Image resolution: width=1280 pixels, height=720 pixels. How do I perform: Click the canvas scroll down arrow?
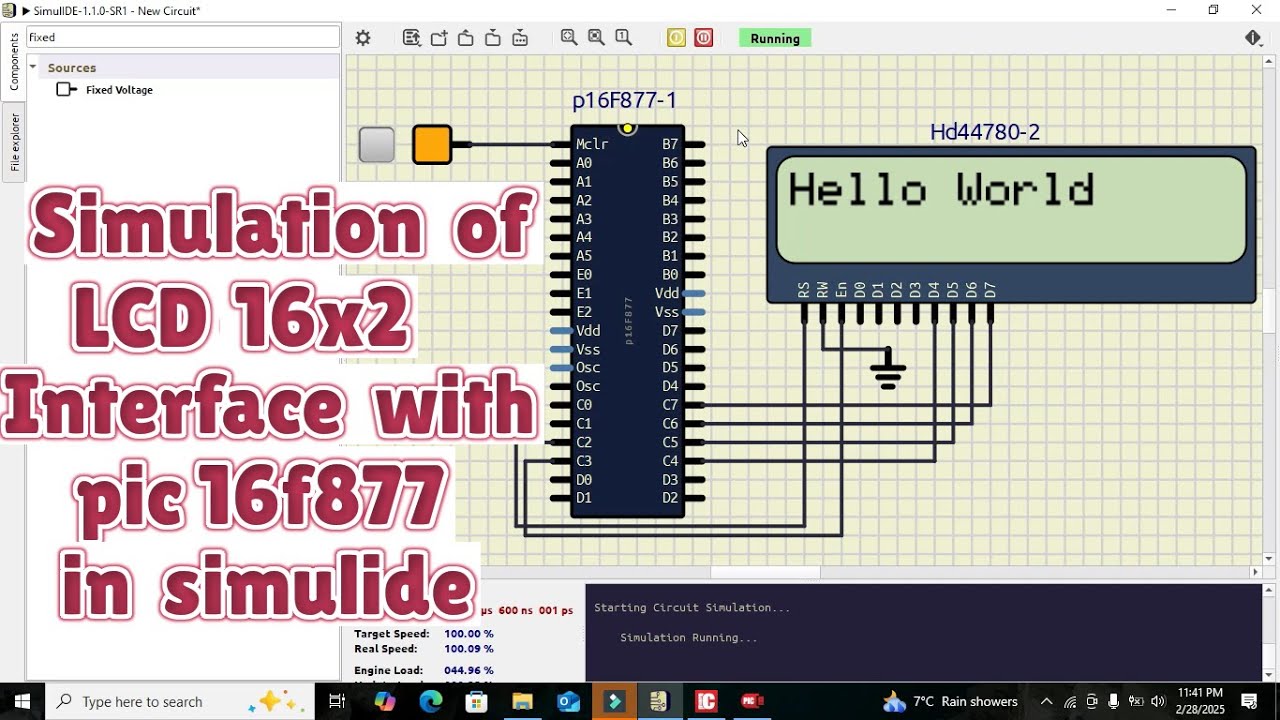pos(1270,559)
